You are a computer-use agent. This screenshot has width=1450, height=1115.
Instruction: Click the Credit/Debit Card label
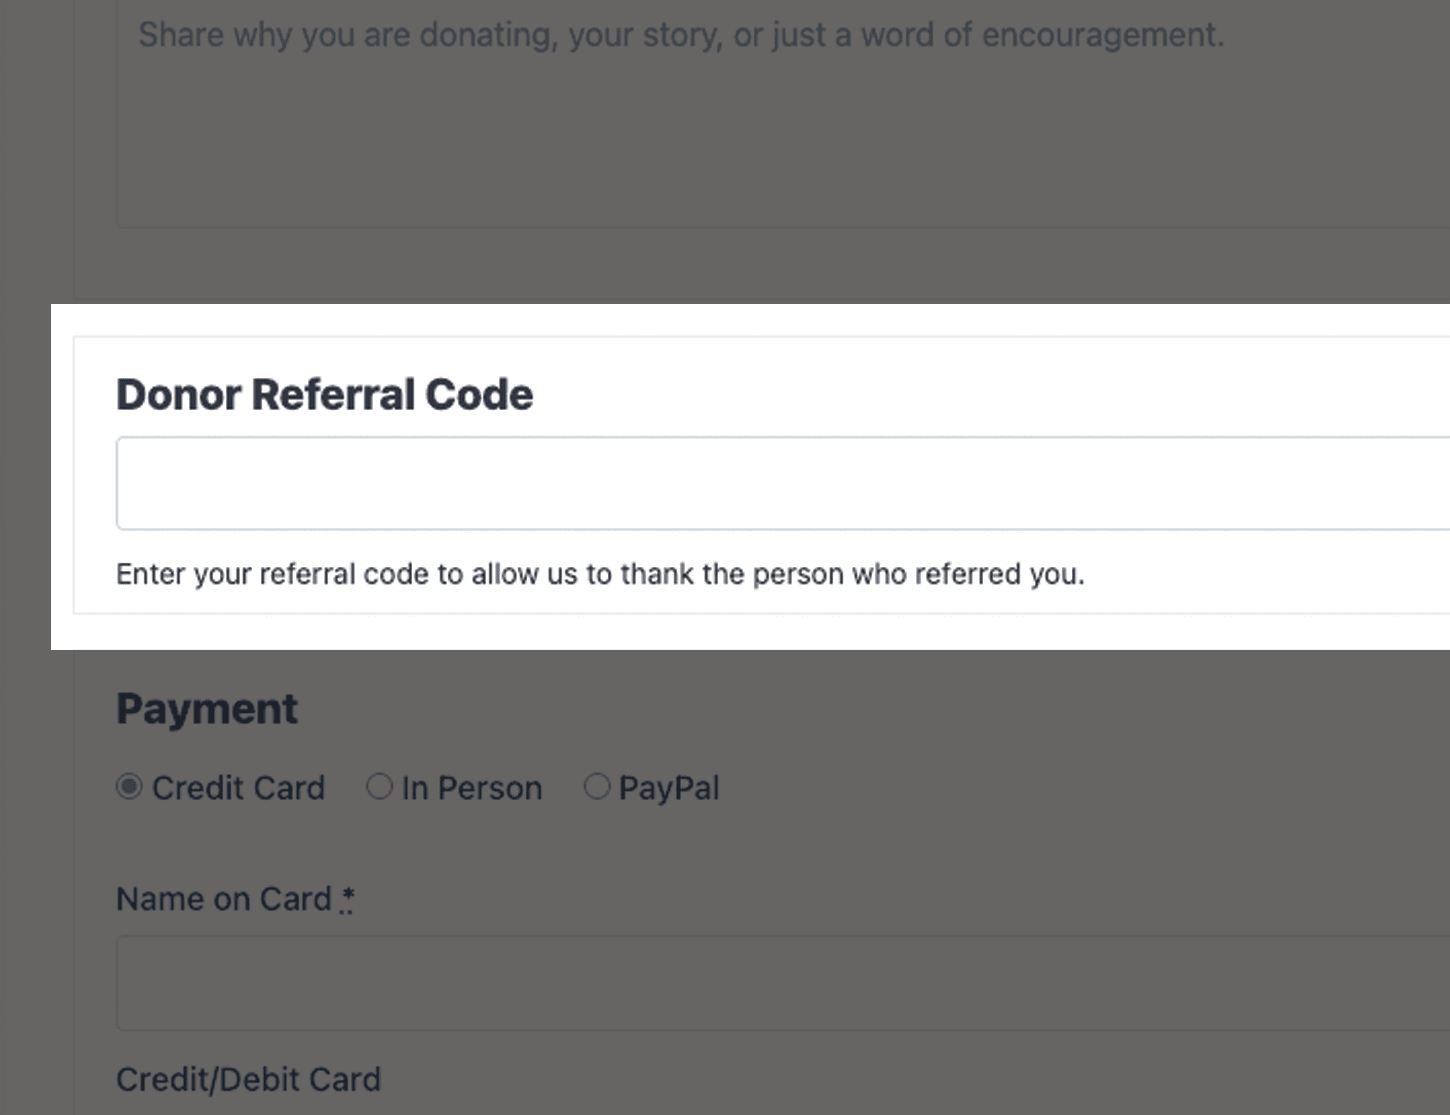click(x=249, y=1080)
